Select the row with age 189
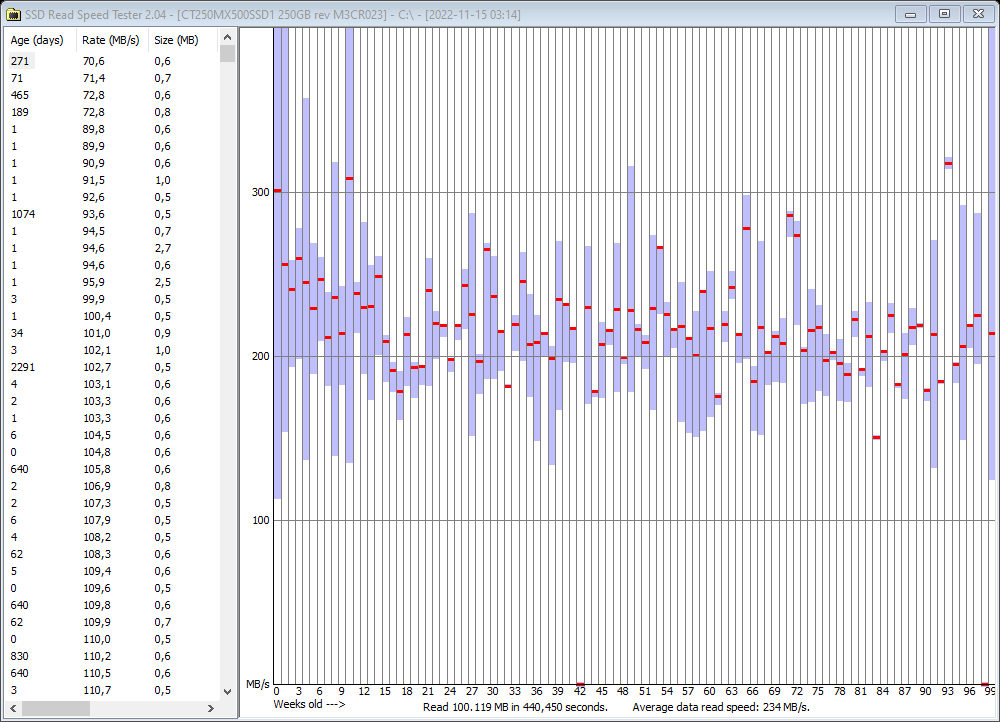Image resolution: width=1000 pixels, height=722 pixels. (x=112, y=112)
